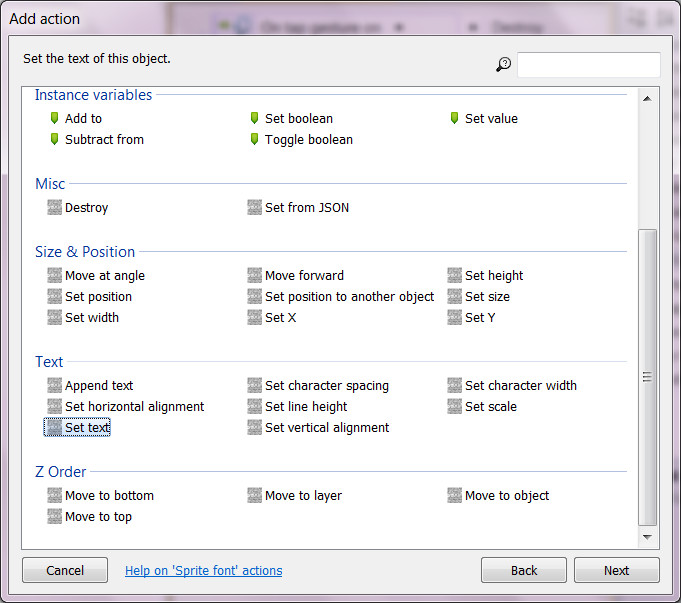Click the search magnifier icon
The width and height of the screenshot is (681, 603).
tap(503, 65)
